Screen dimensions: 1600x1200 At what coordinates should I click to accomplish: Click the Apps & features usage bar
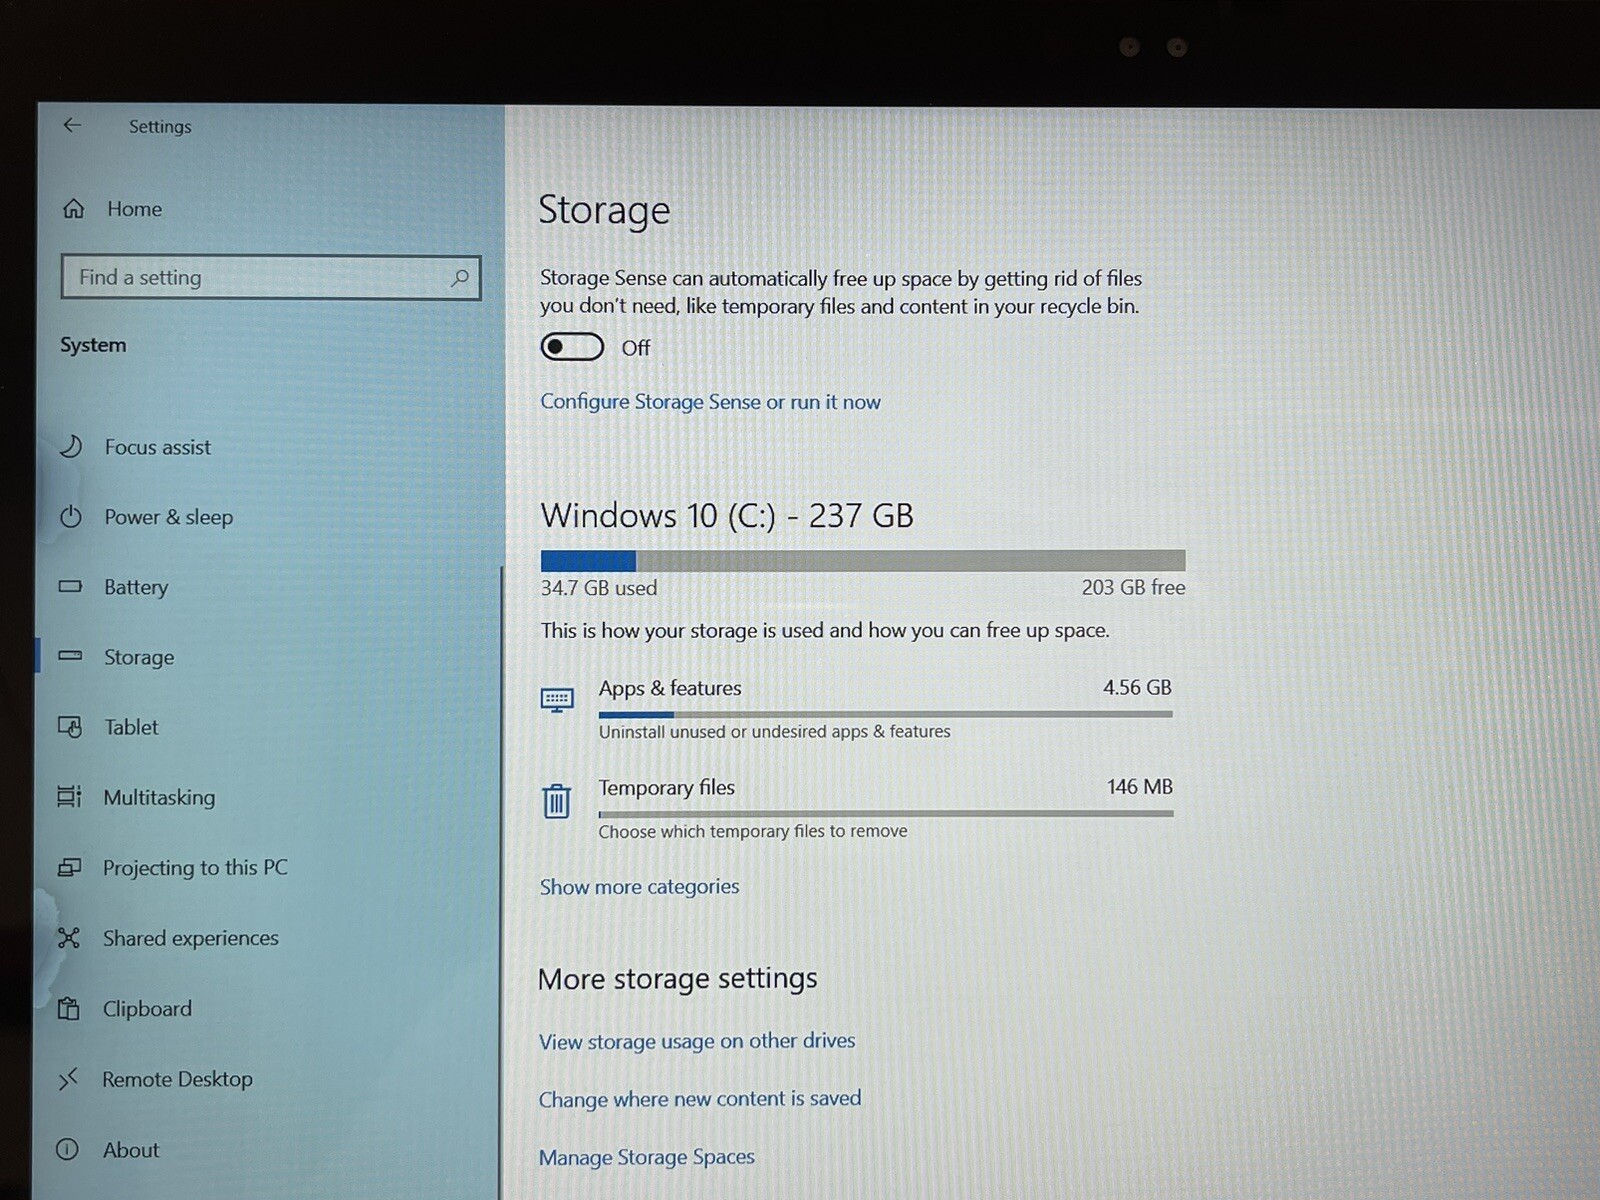pos(885,714)
